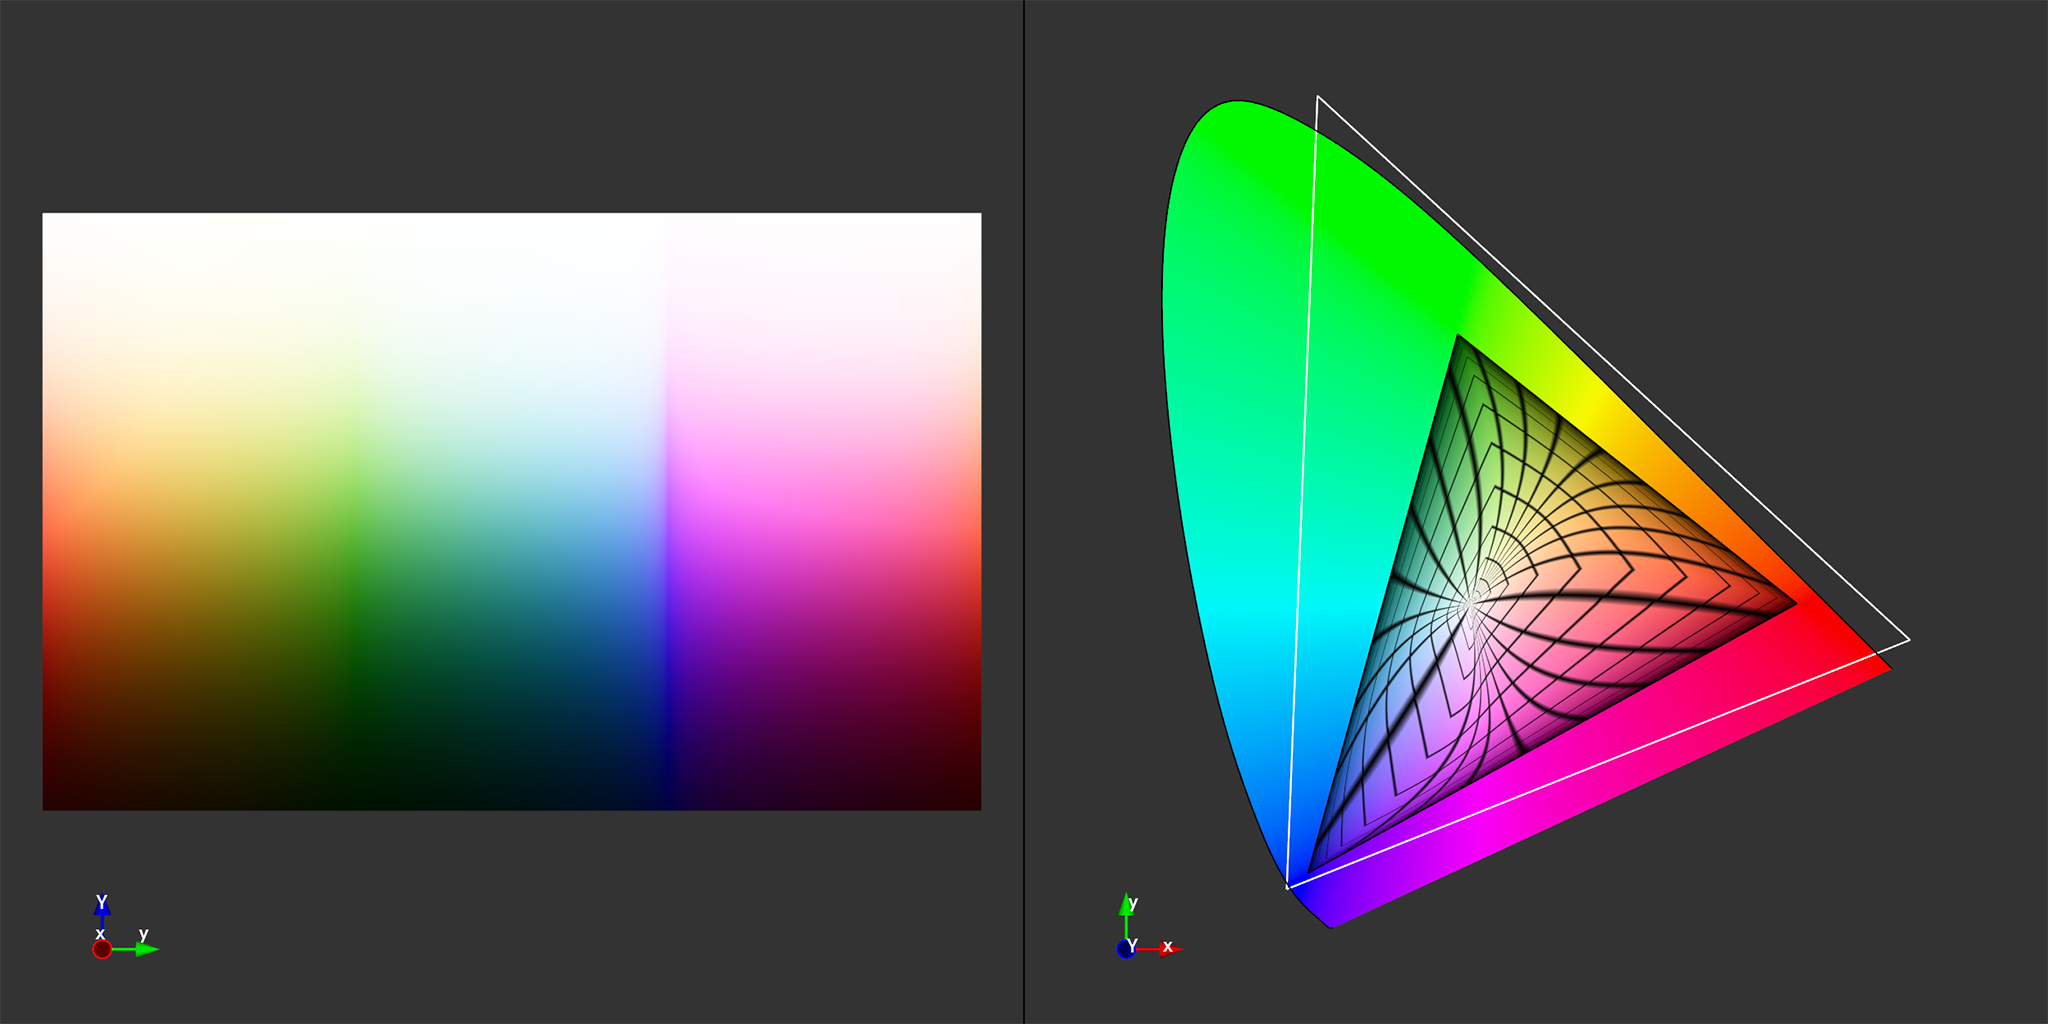Click the red right corner of gridded triangle
This screenshot has height=1024, width=2048.
pos(1794,604)
